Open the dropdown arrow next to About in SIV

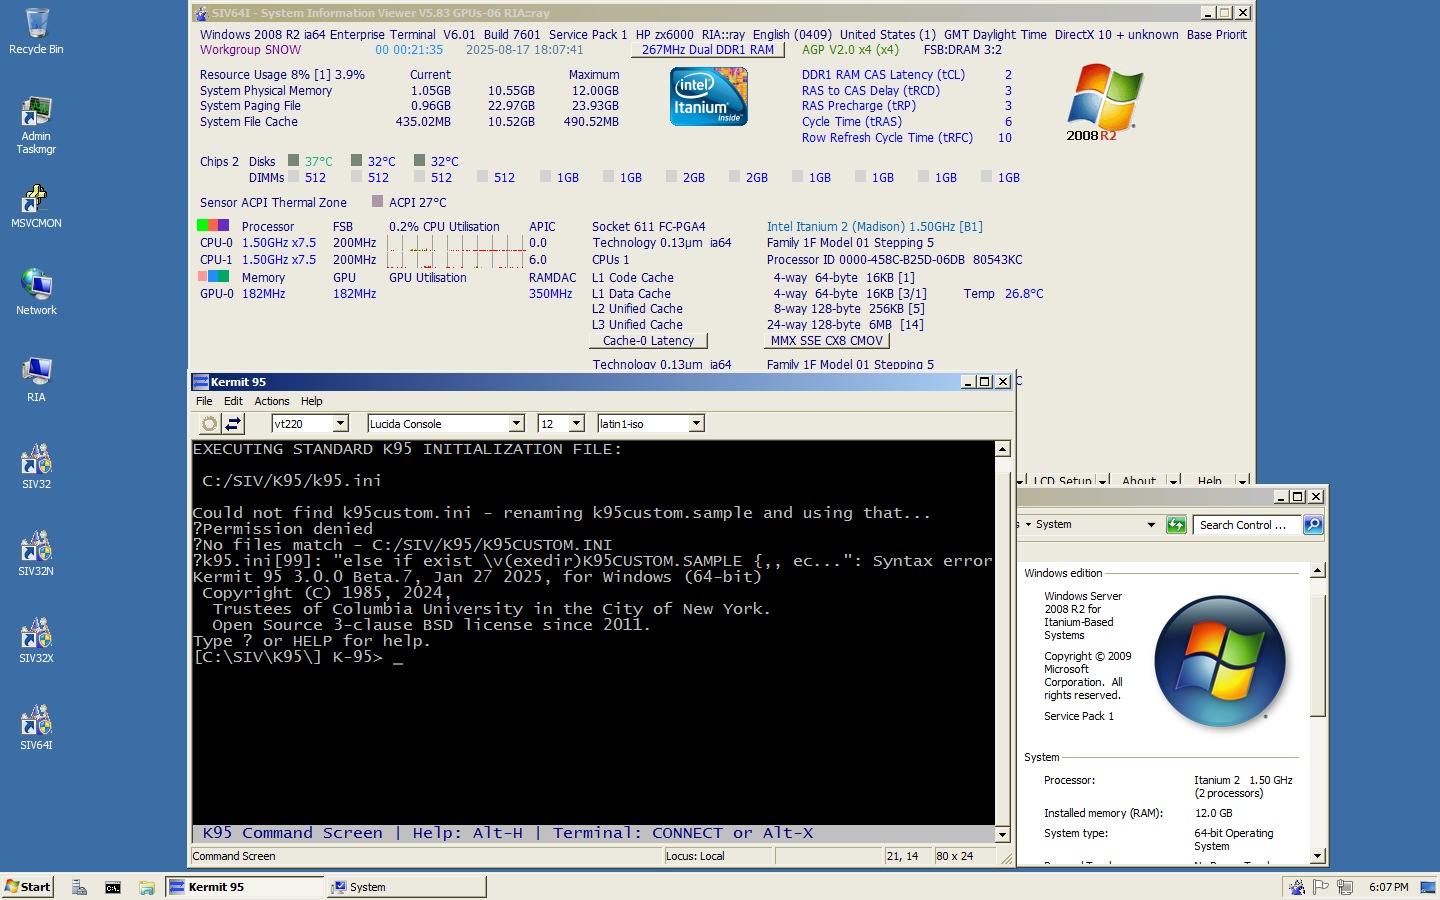pyautogui.click(x=1174, y=481)
